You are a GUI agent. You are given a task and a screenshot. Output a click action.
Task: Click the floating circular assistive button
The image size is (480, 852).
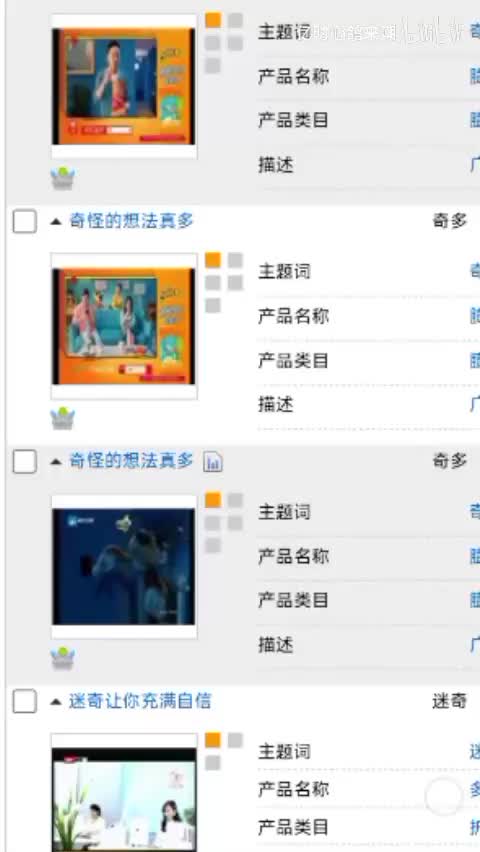coord(444,797)
